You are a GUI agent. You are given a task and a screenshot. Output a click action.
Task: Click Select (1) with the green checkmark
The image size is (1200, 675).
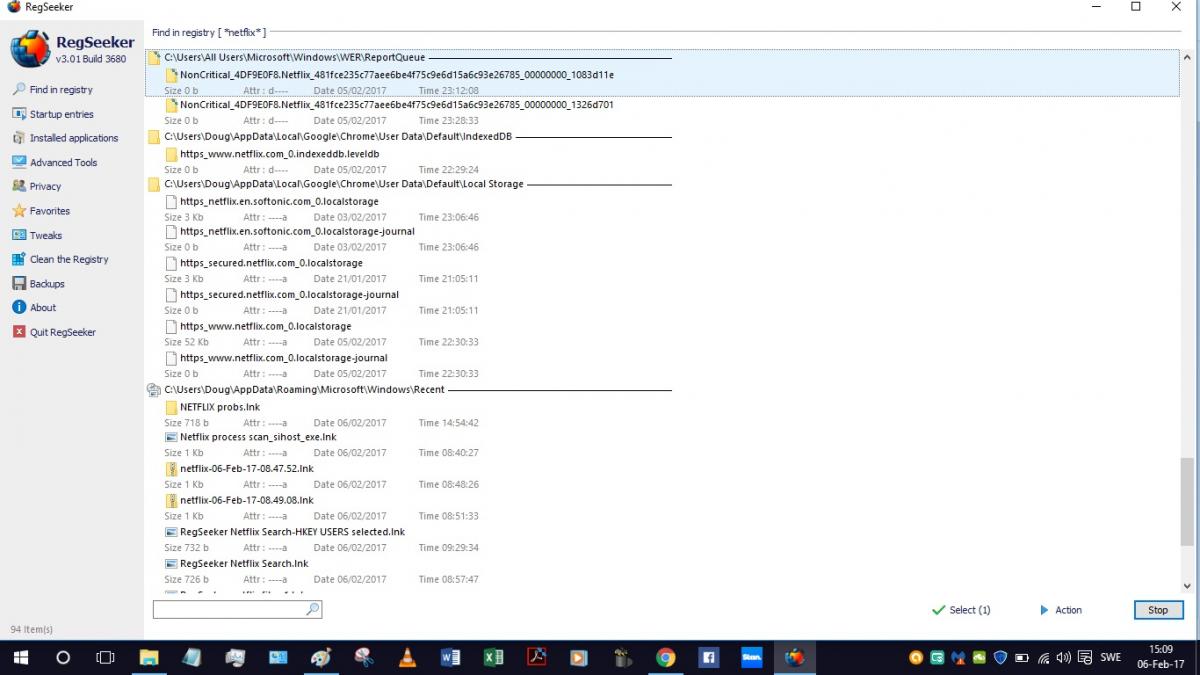click(x=961, y=610)
